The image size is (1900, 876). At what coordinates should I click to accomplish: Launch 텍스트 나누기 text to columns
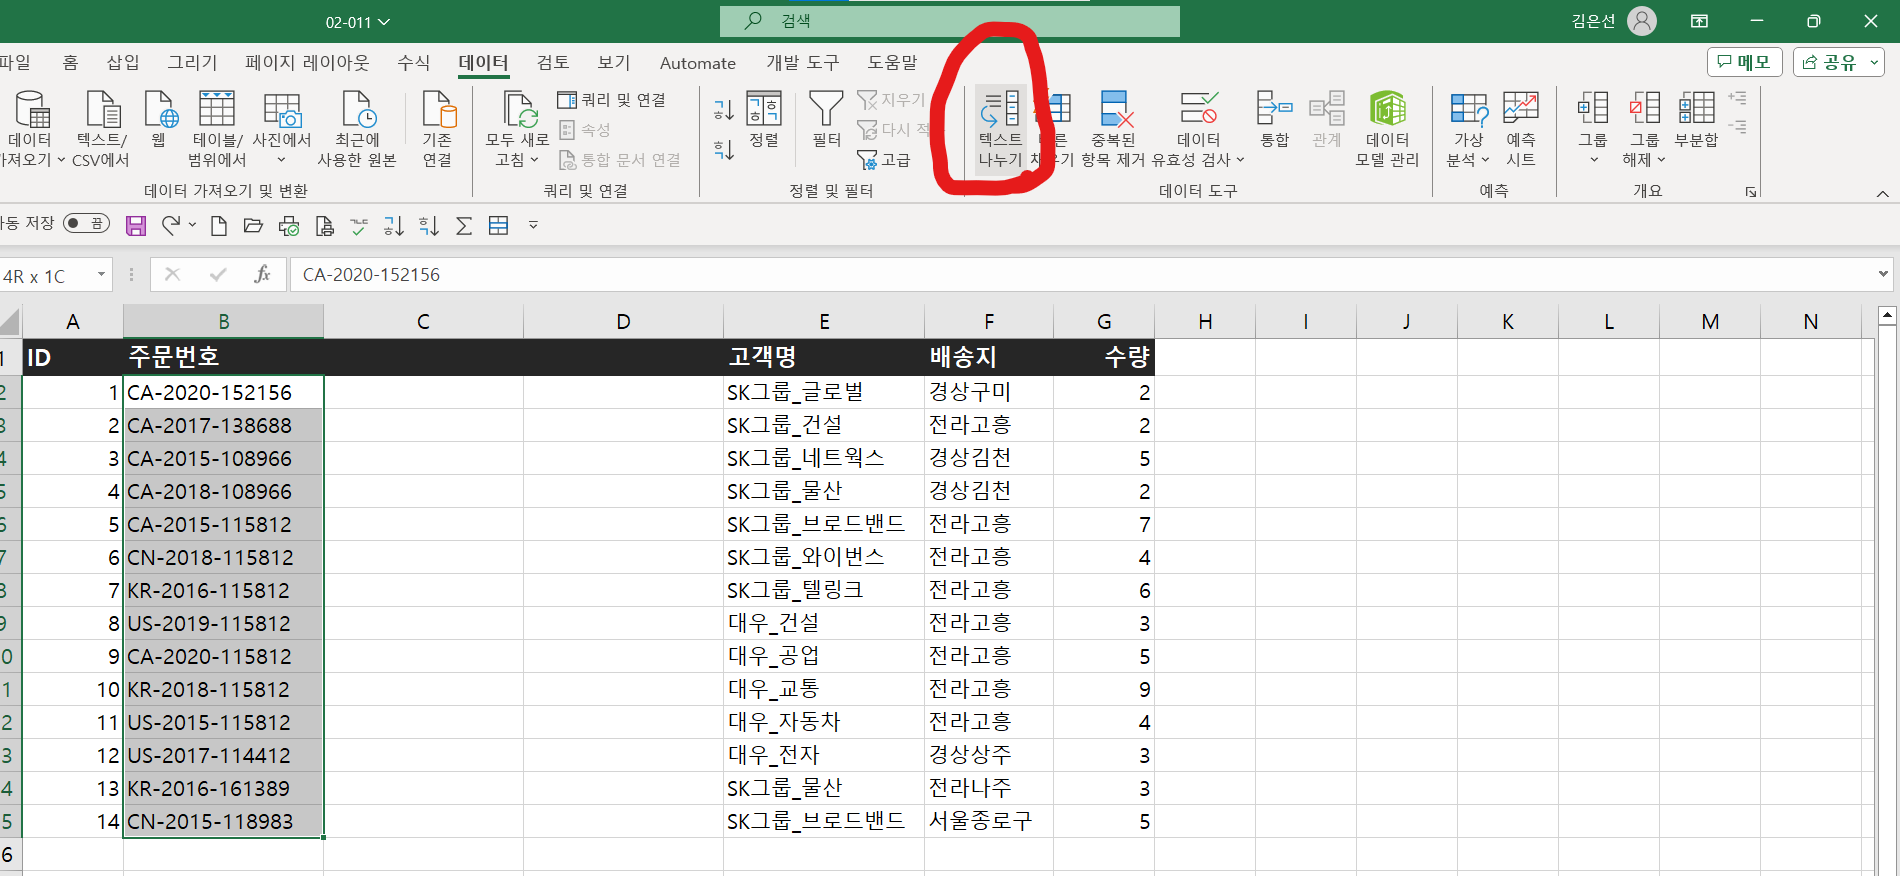(x=1000, y=128)
